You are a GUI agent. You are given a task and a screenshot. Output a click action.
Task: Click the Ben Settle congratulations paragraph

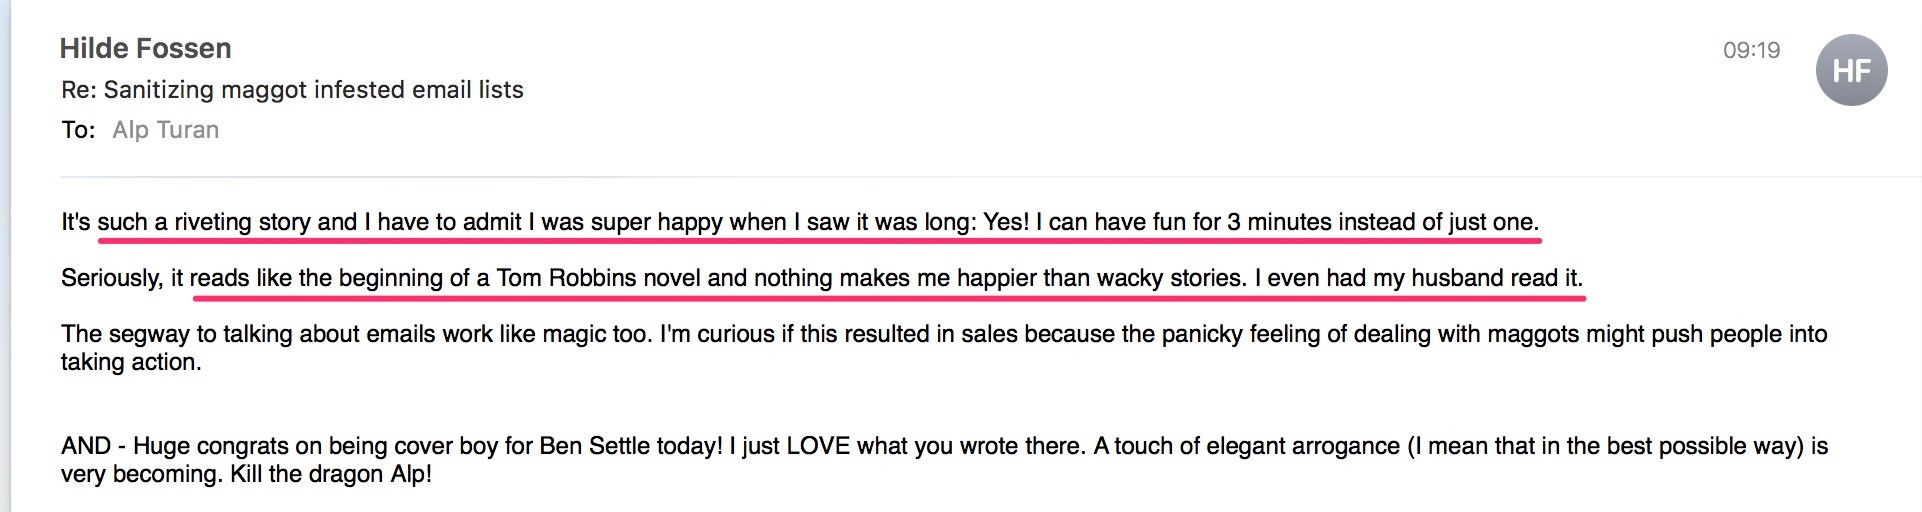(x=944, y=460)
